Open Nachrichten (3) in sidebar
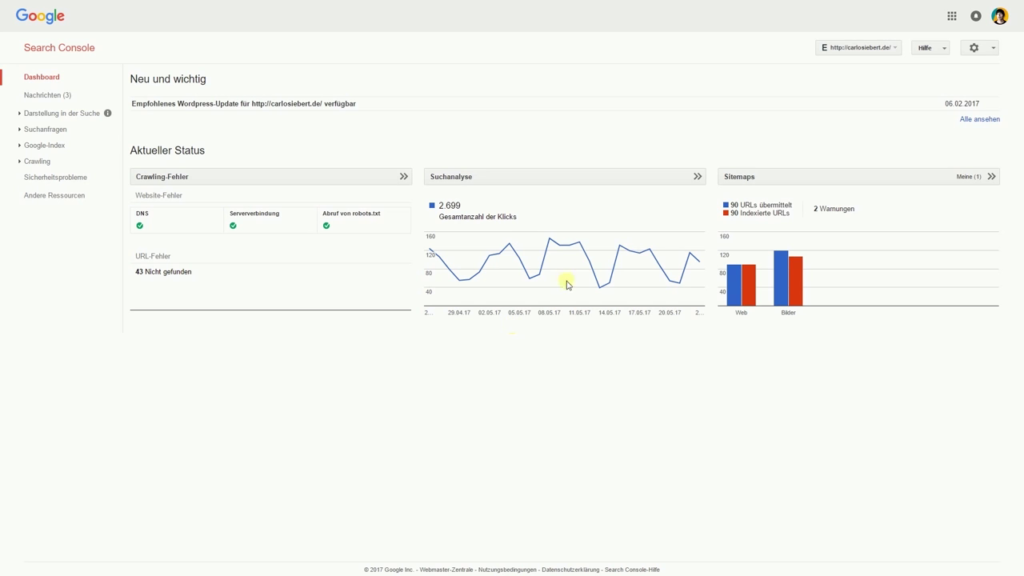 pos(48,95)
